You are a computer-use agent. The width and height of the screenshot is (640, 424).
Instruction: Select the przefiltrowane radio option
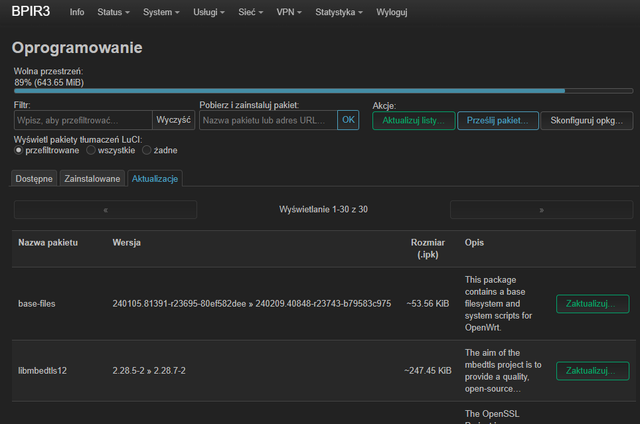[18, 150]
